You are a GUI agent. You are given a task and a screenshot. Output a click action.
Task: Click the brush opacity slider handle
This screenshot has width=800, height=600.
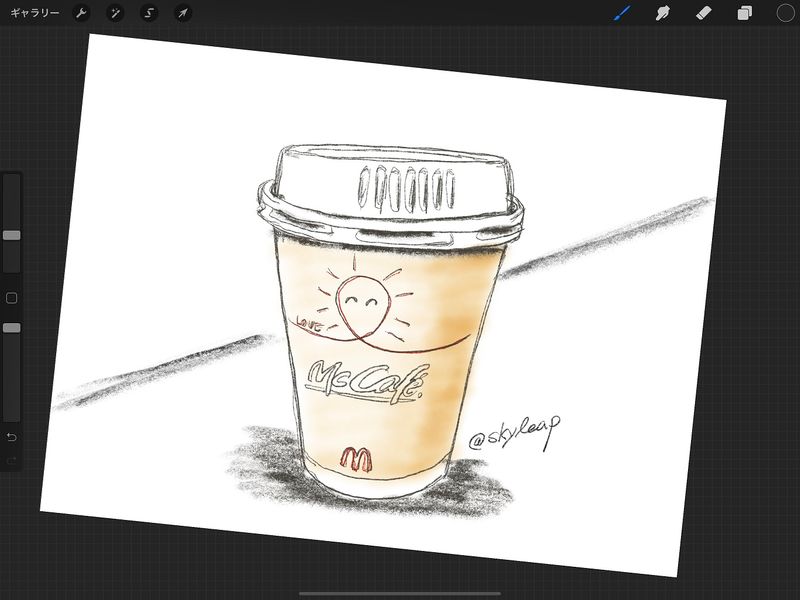coord(12,327)
